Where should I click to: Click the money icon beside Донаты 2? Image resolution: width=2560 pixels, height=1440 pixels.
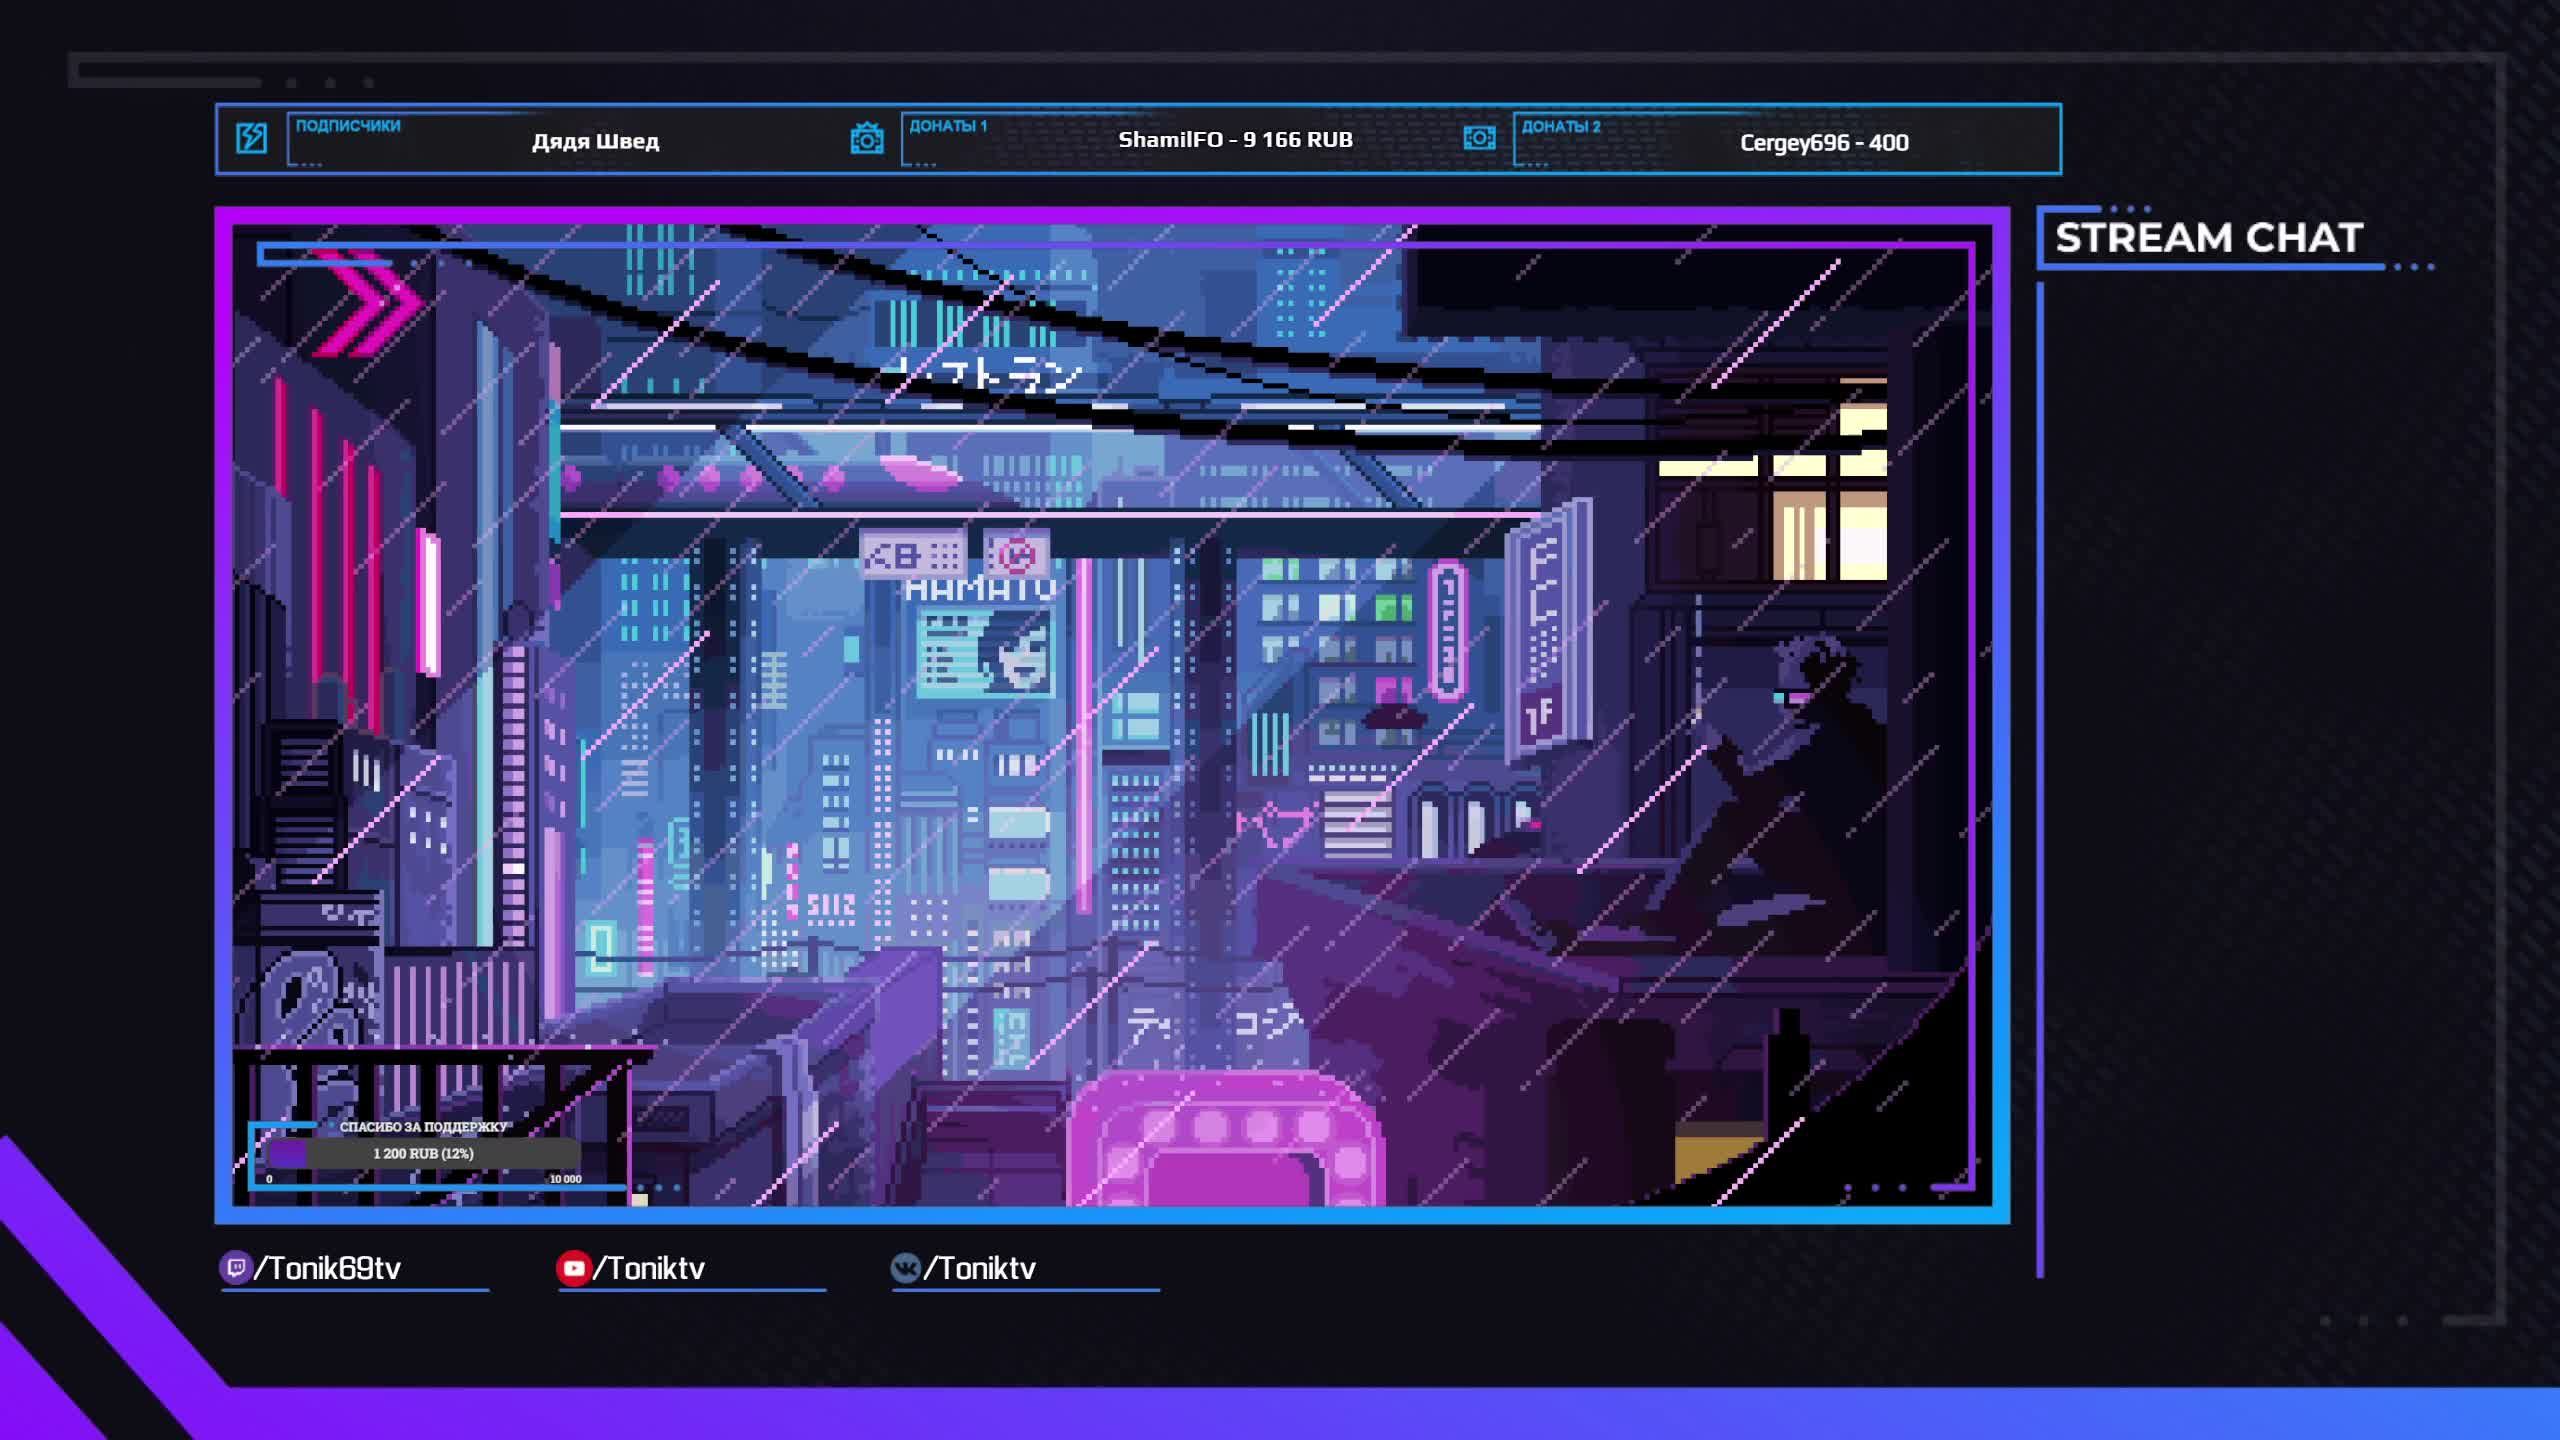coord(1479,138)
